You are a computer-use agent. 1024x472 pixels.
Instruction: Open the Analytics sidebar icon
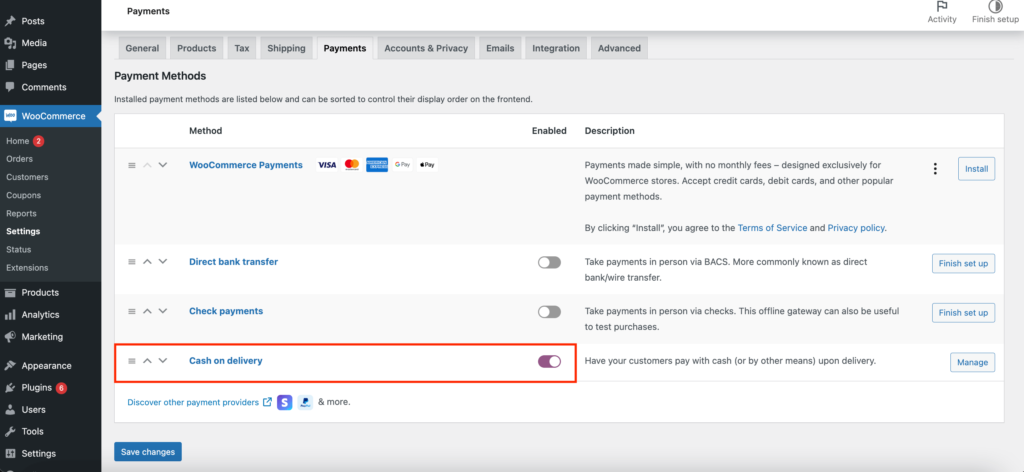10,315
